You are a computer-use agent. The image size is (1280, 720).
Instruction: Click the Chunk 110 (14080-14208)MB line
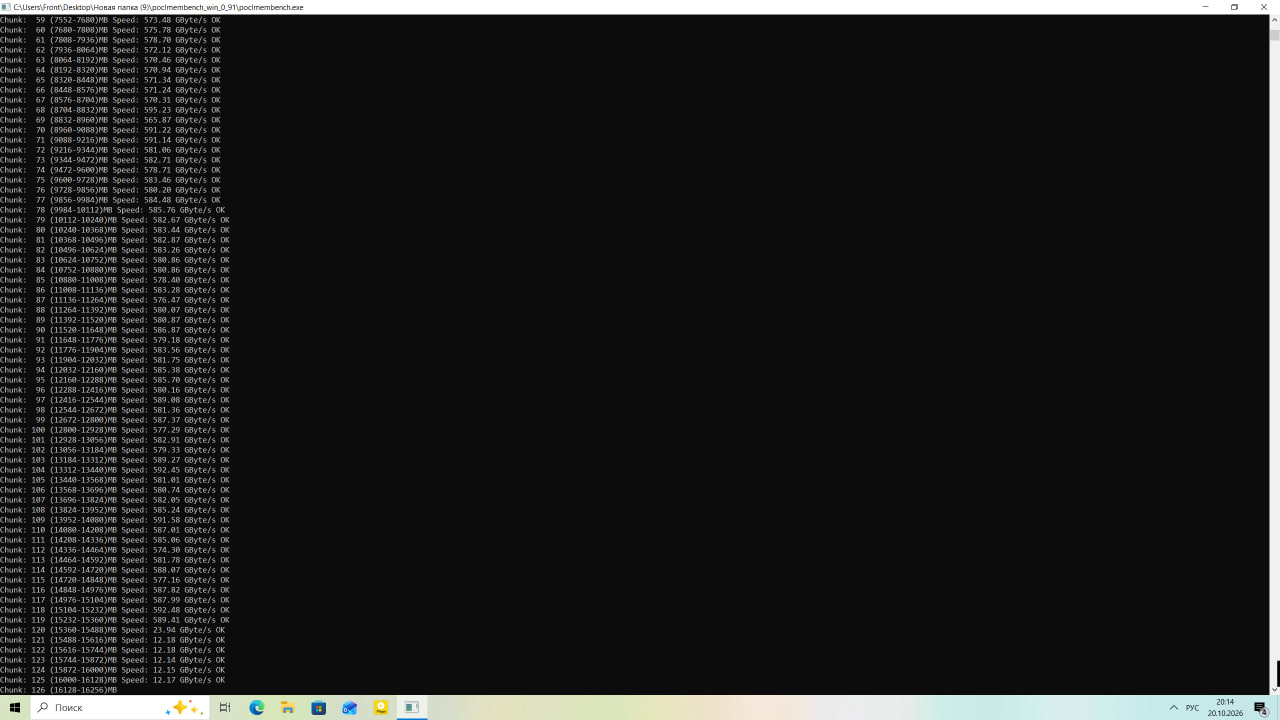114,530
